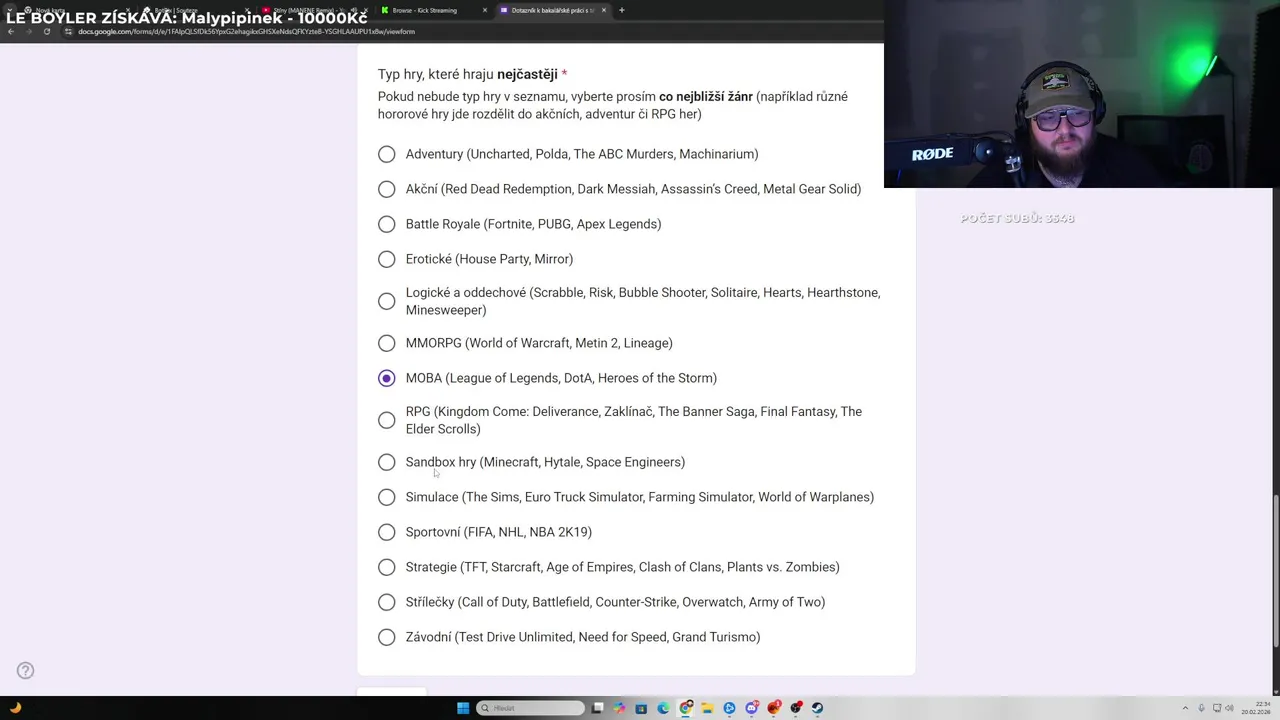
Task: Open Discord from the taskbar
Action: pyautogui.click(x=752, y=708)
